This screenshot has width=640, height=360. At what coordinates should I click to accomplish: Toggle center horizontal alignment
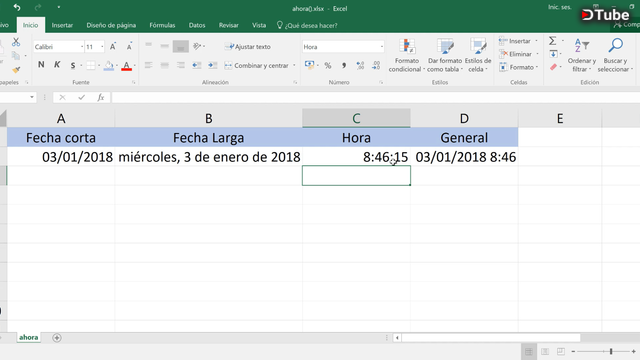pyautogui.click(x=164, y=65)
